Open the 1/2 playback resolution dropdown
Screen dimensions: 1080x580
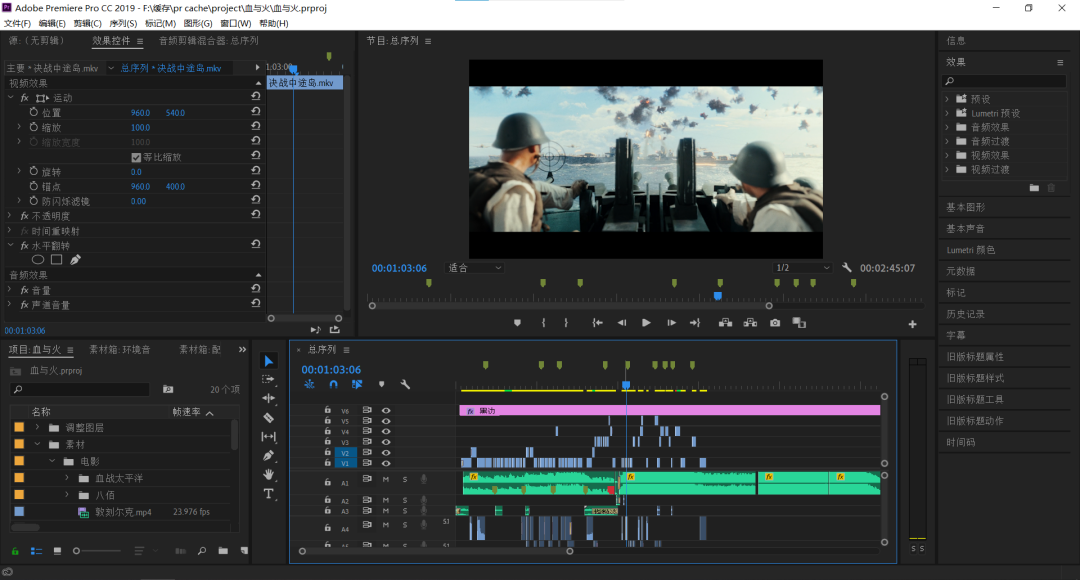803,268
